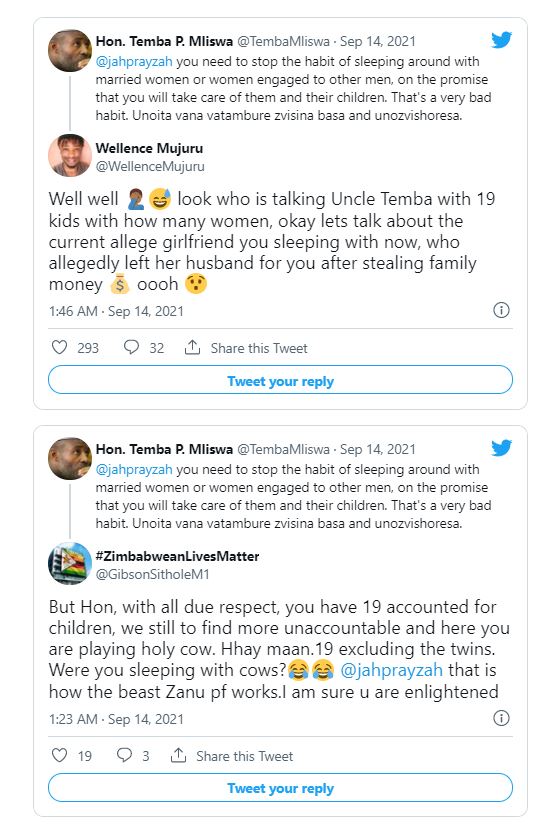The height and width of the screenshot is (827, 556).
Task: Open the @WellenceMujuru handle link
Action: 150,167
